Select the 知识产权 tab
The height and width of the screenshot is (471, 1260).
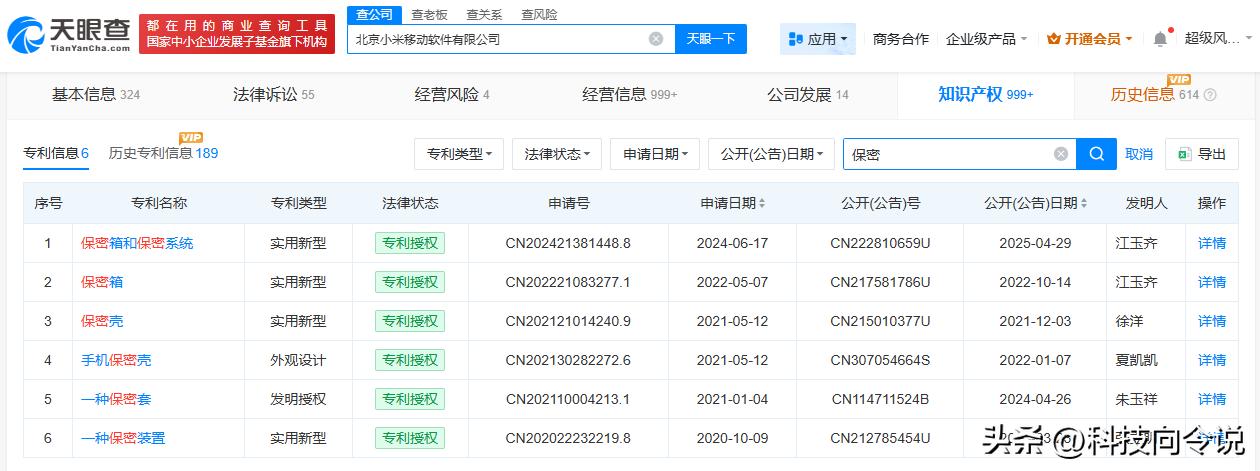(986, 95)
